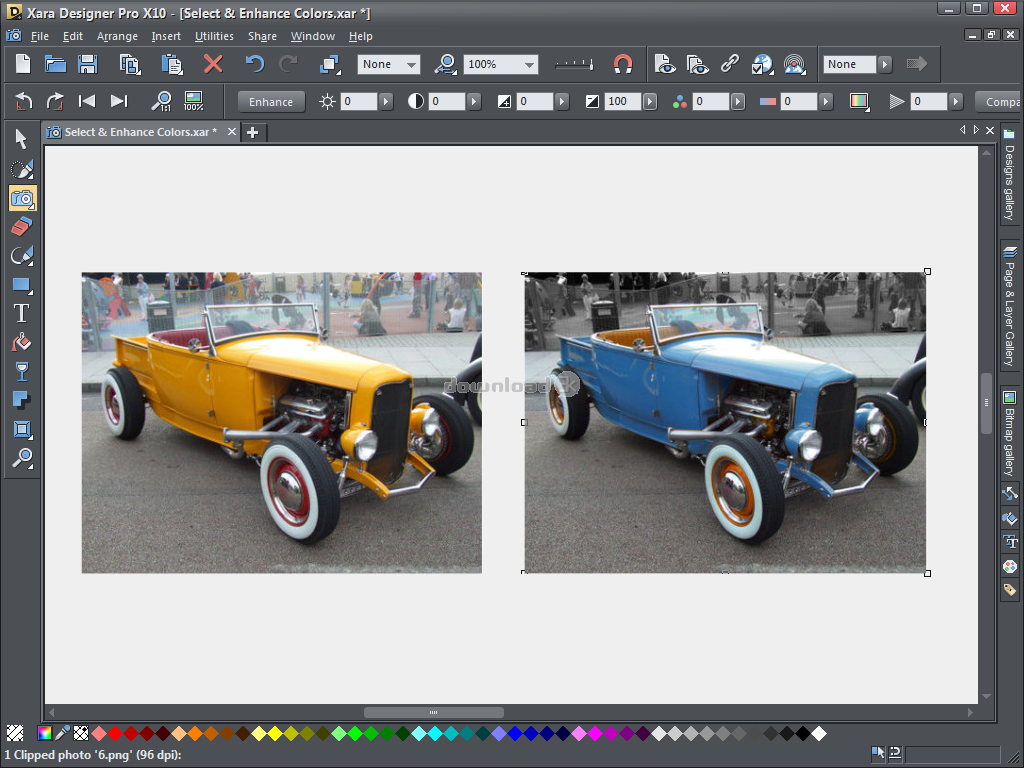Select the Eraser tool

(x=22, y=227)
